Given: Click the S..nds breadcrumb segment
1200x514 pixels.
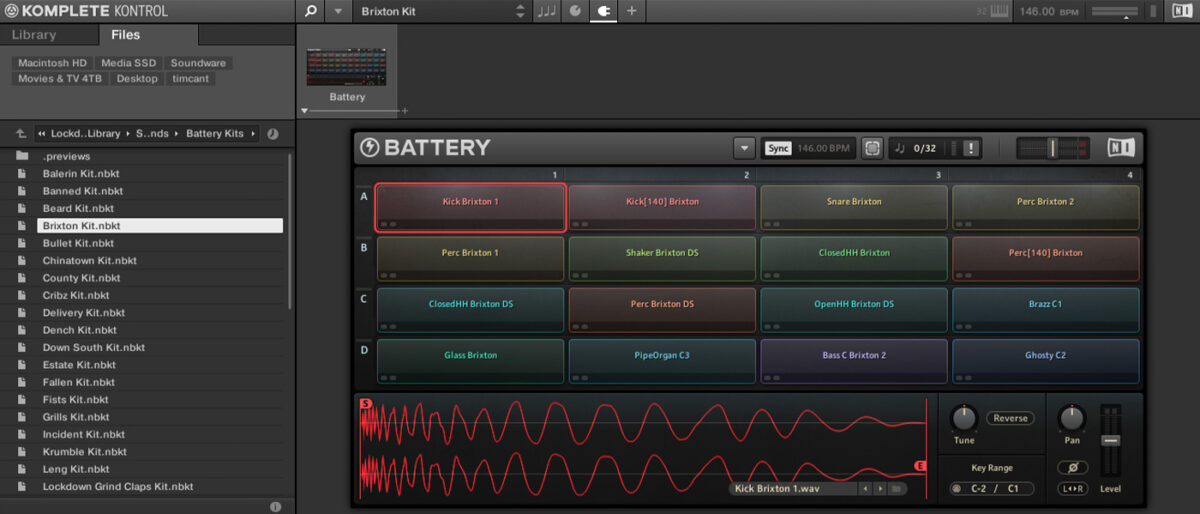Looking at the screenshot, I should 153,133.
